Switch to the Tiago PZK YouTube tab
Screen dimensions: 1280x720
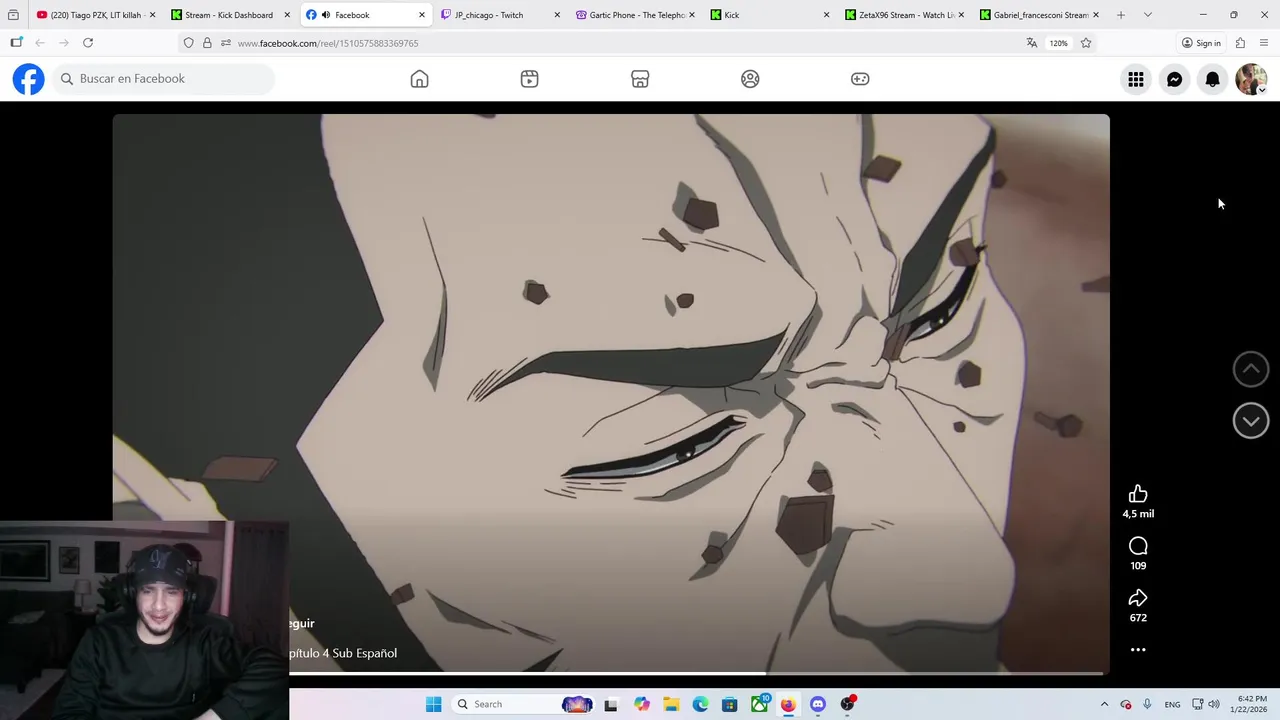pos(96,15)
